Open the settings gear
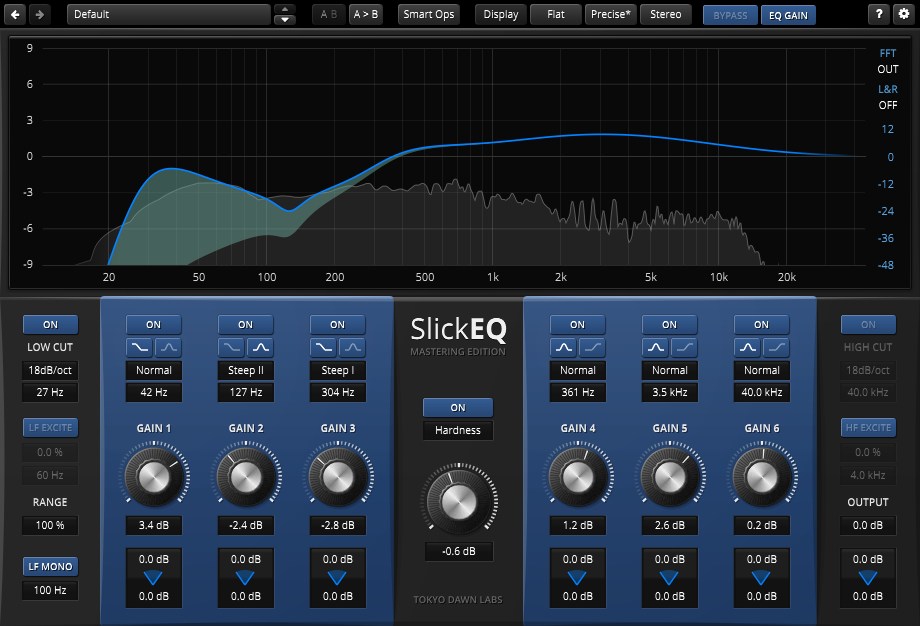920x626 pixels. coord(902,14)
